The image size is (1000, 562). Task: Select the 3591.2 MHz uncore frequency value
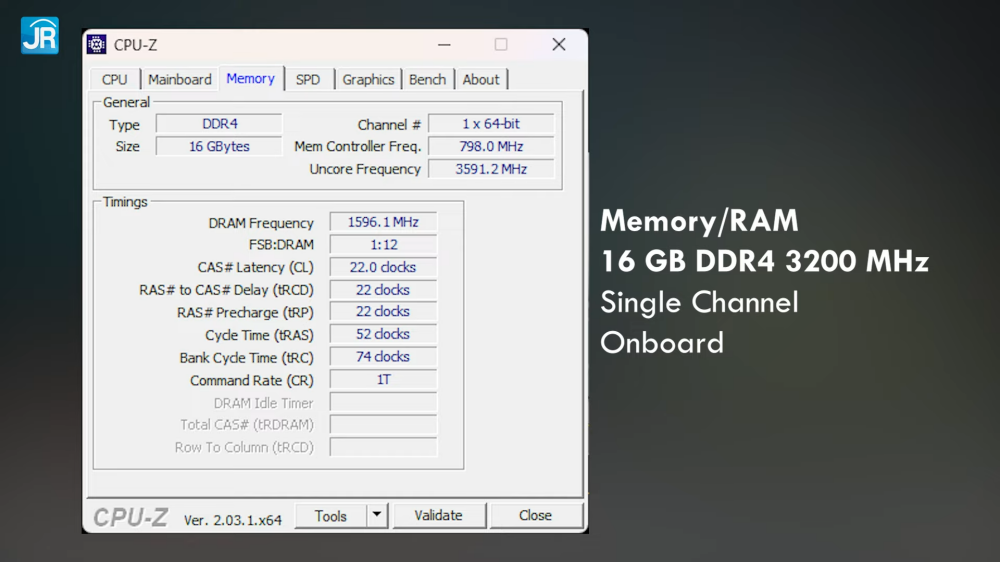point(491,169)
